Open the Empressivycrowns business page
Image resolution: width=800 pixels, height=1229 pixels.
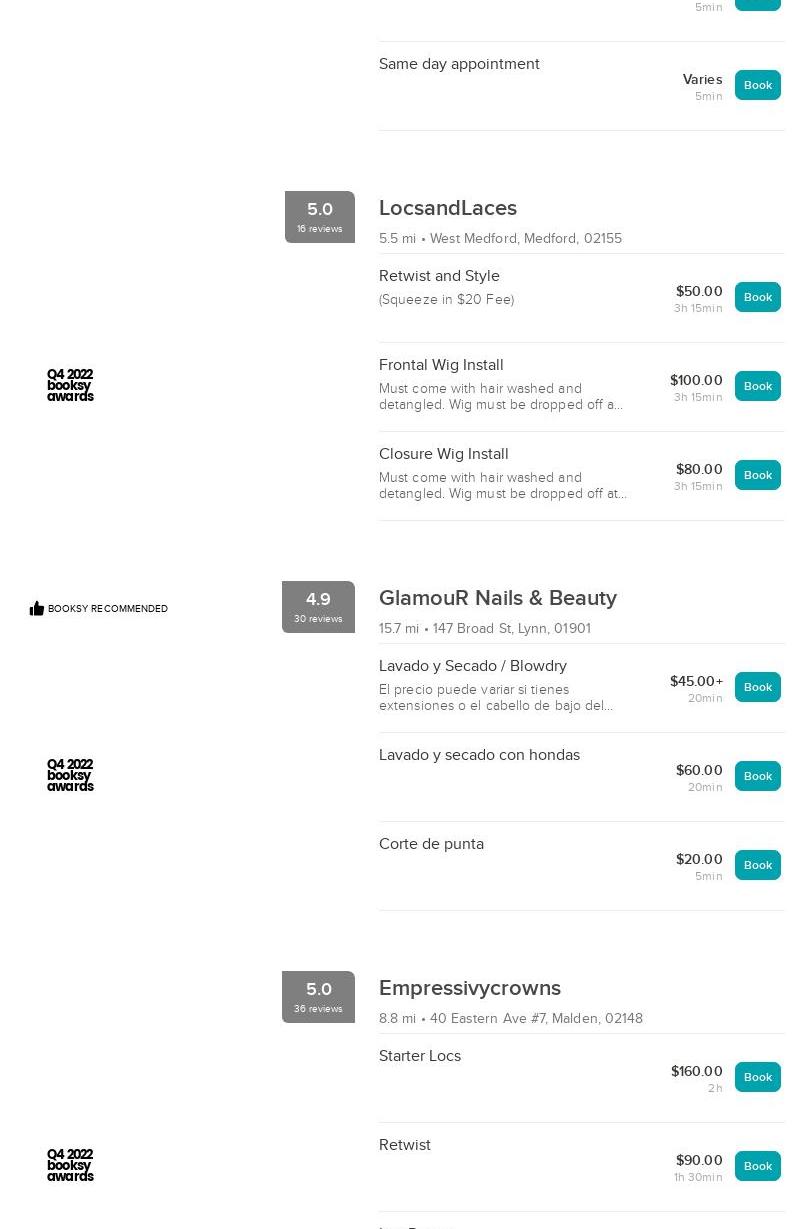pos(470,988)
